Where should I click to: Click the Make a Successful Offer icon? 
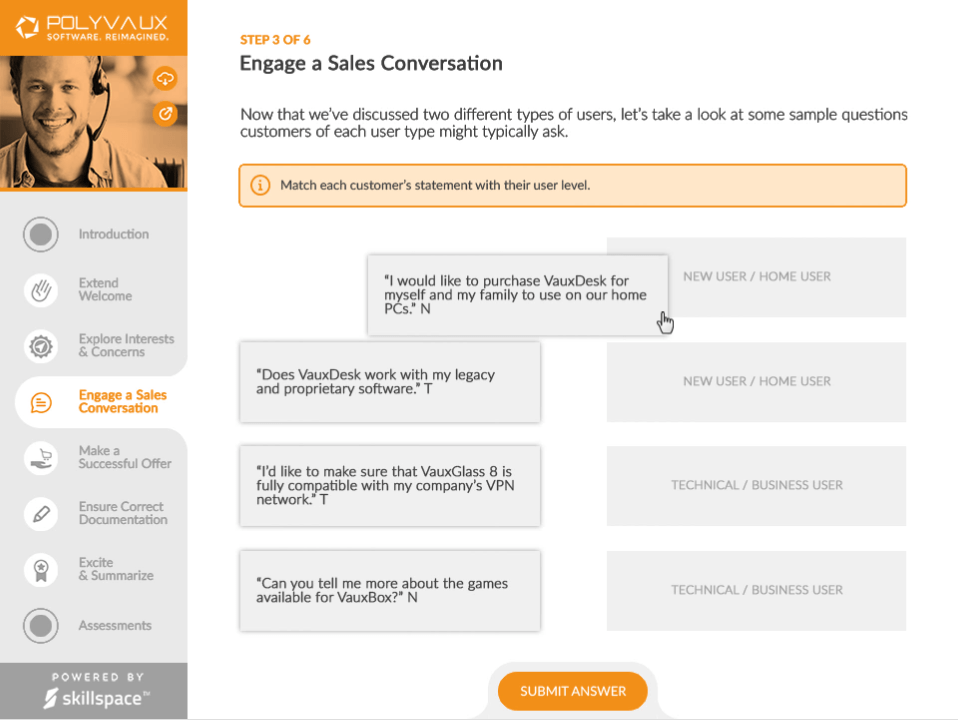[x=39, y=456]
